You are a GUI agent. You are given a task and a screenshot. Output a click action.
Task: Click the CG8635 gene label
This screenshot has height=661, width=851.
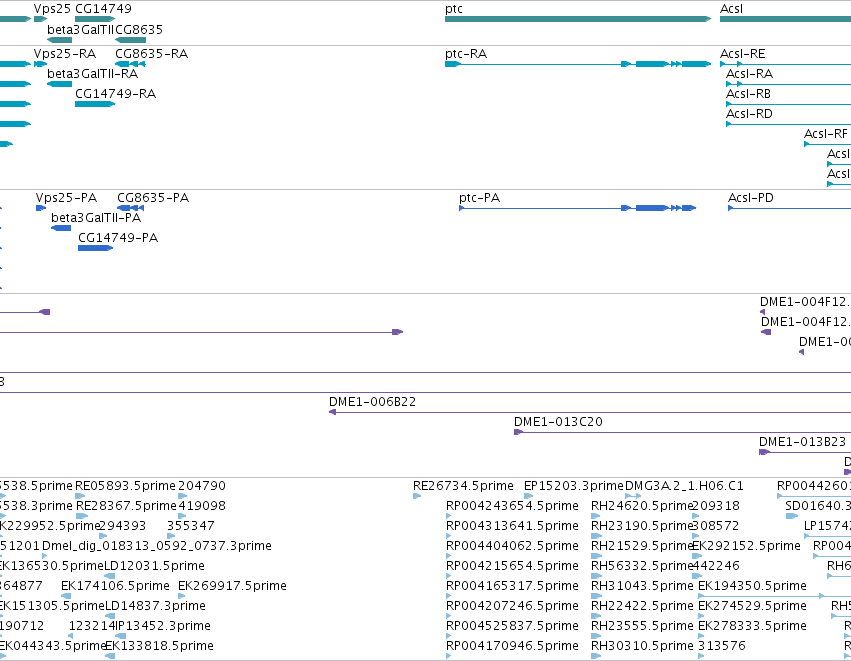139,29
